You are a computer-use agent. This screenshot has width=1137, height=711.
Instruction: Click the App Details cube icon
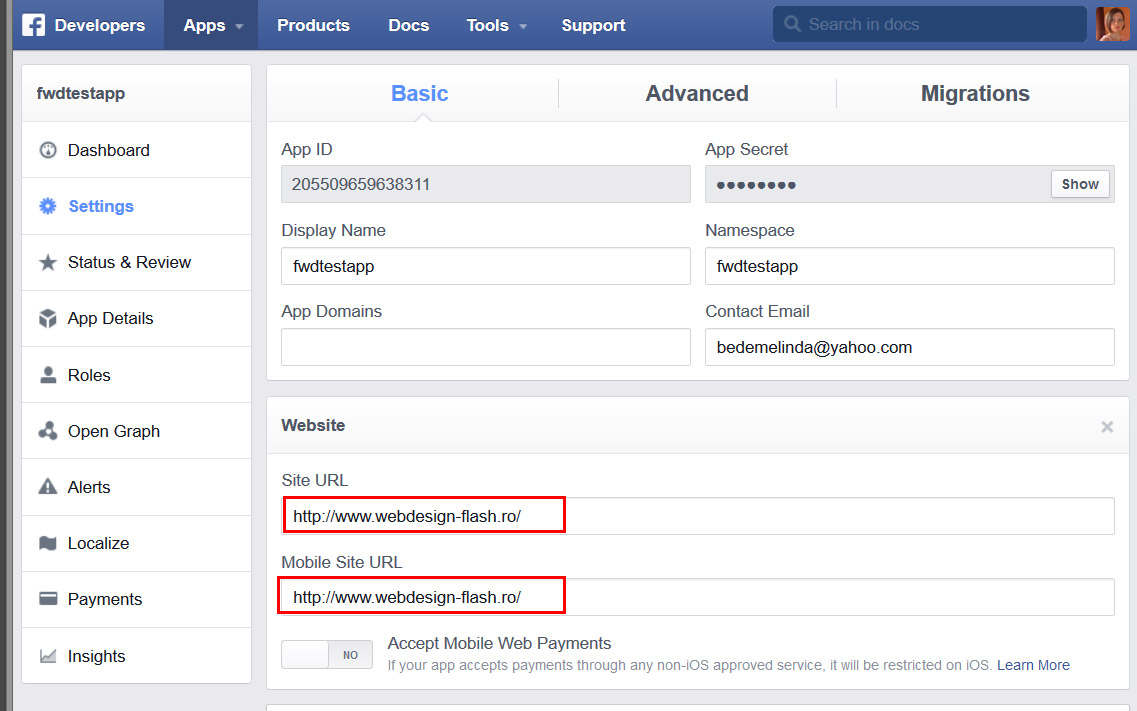pos(48,319)
